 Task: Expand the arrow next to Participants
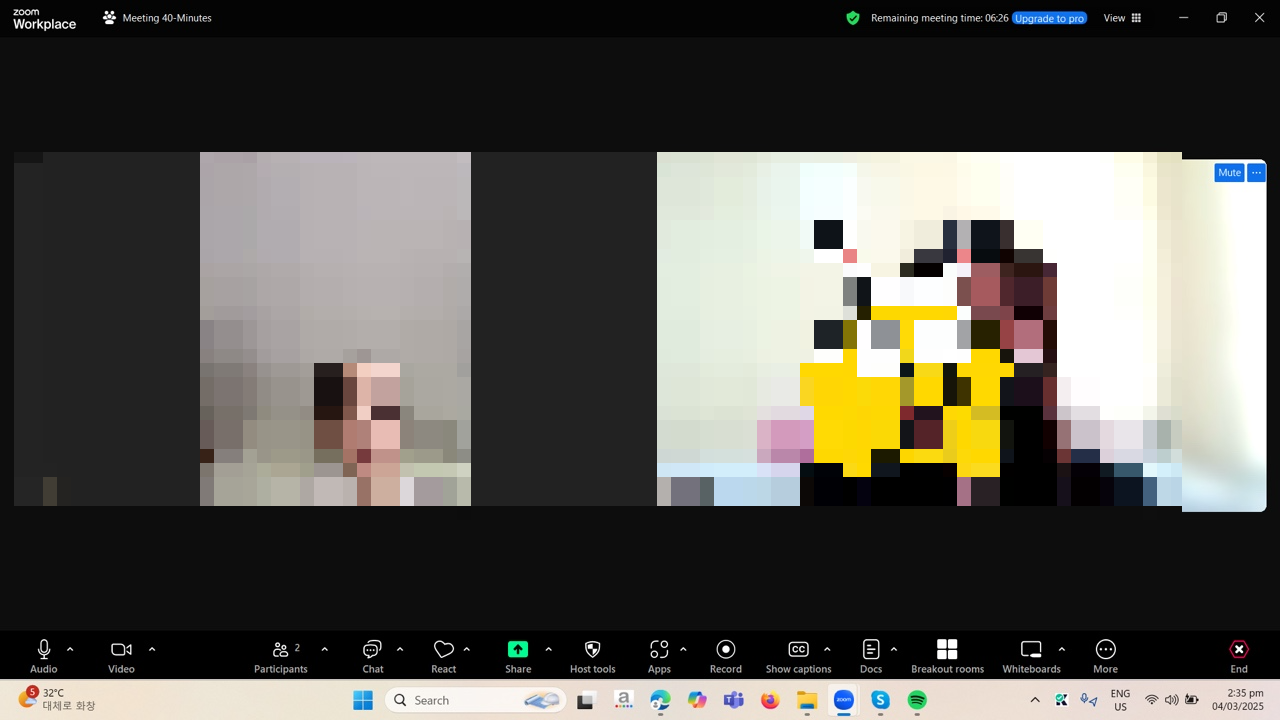(x=324, y=650)
